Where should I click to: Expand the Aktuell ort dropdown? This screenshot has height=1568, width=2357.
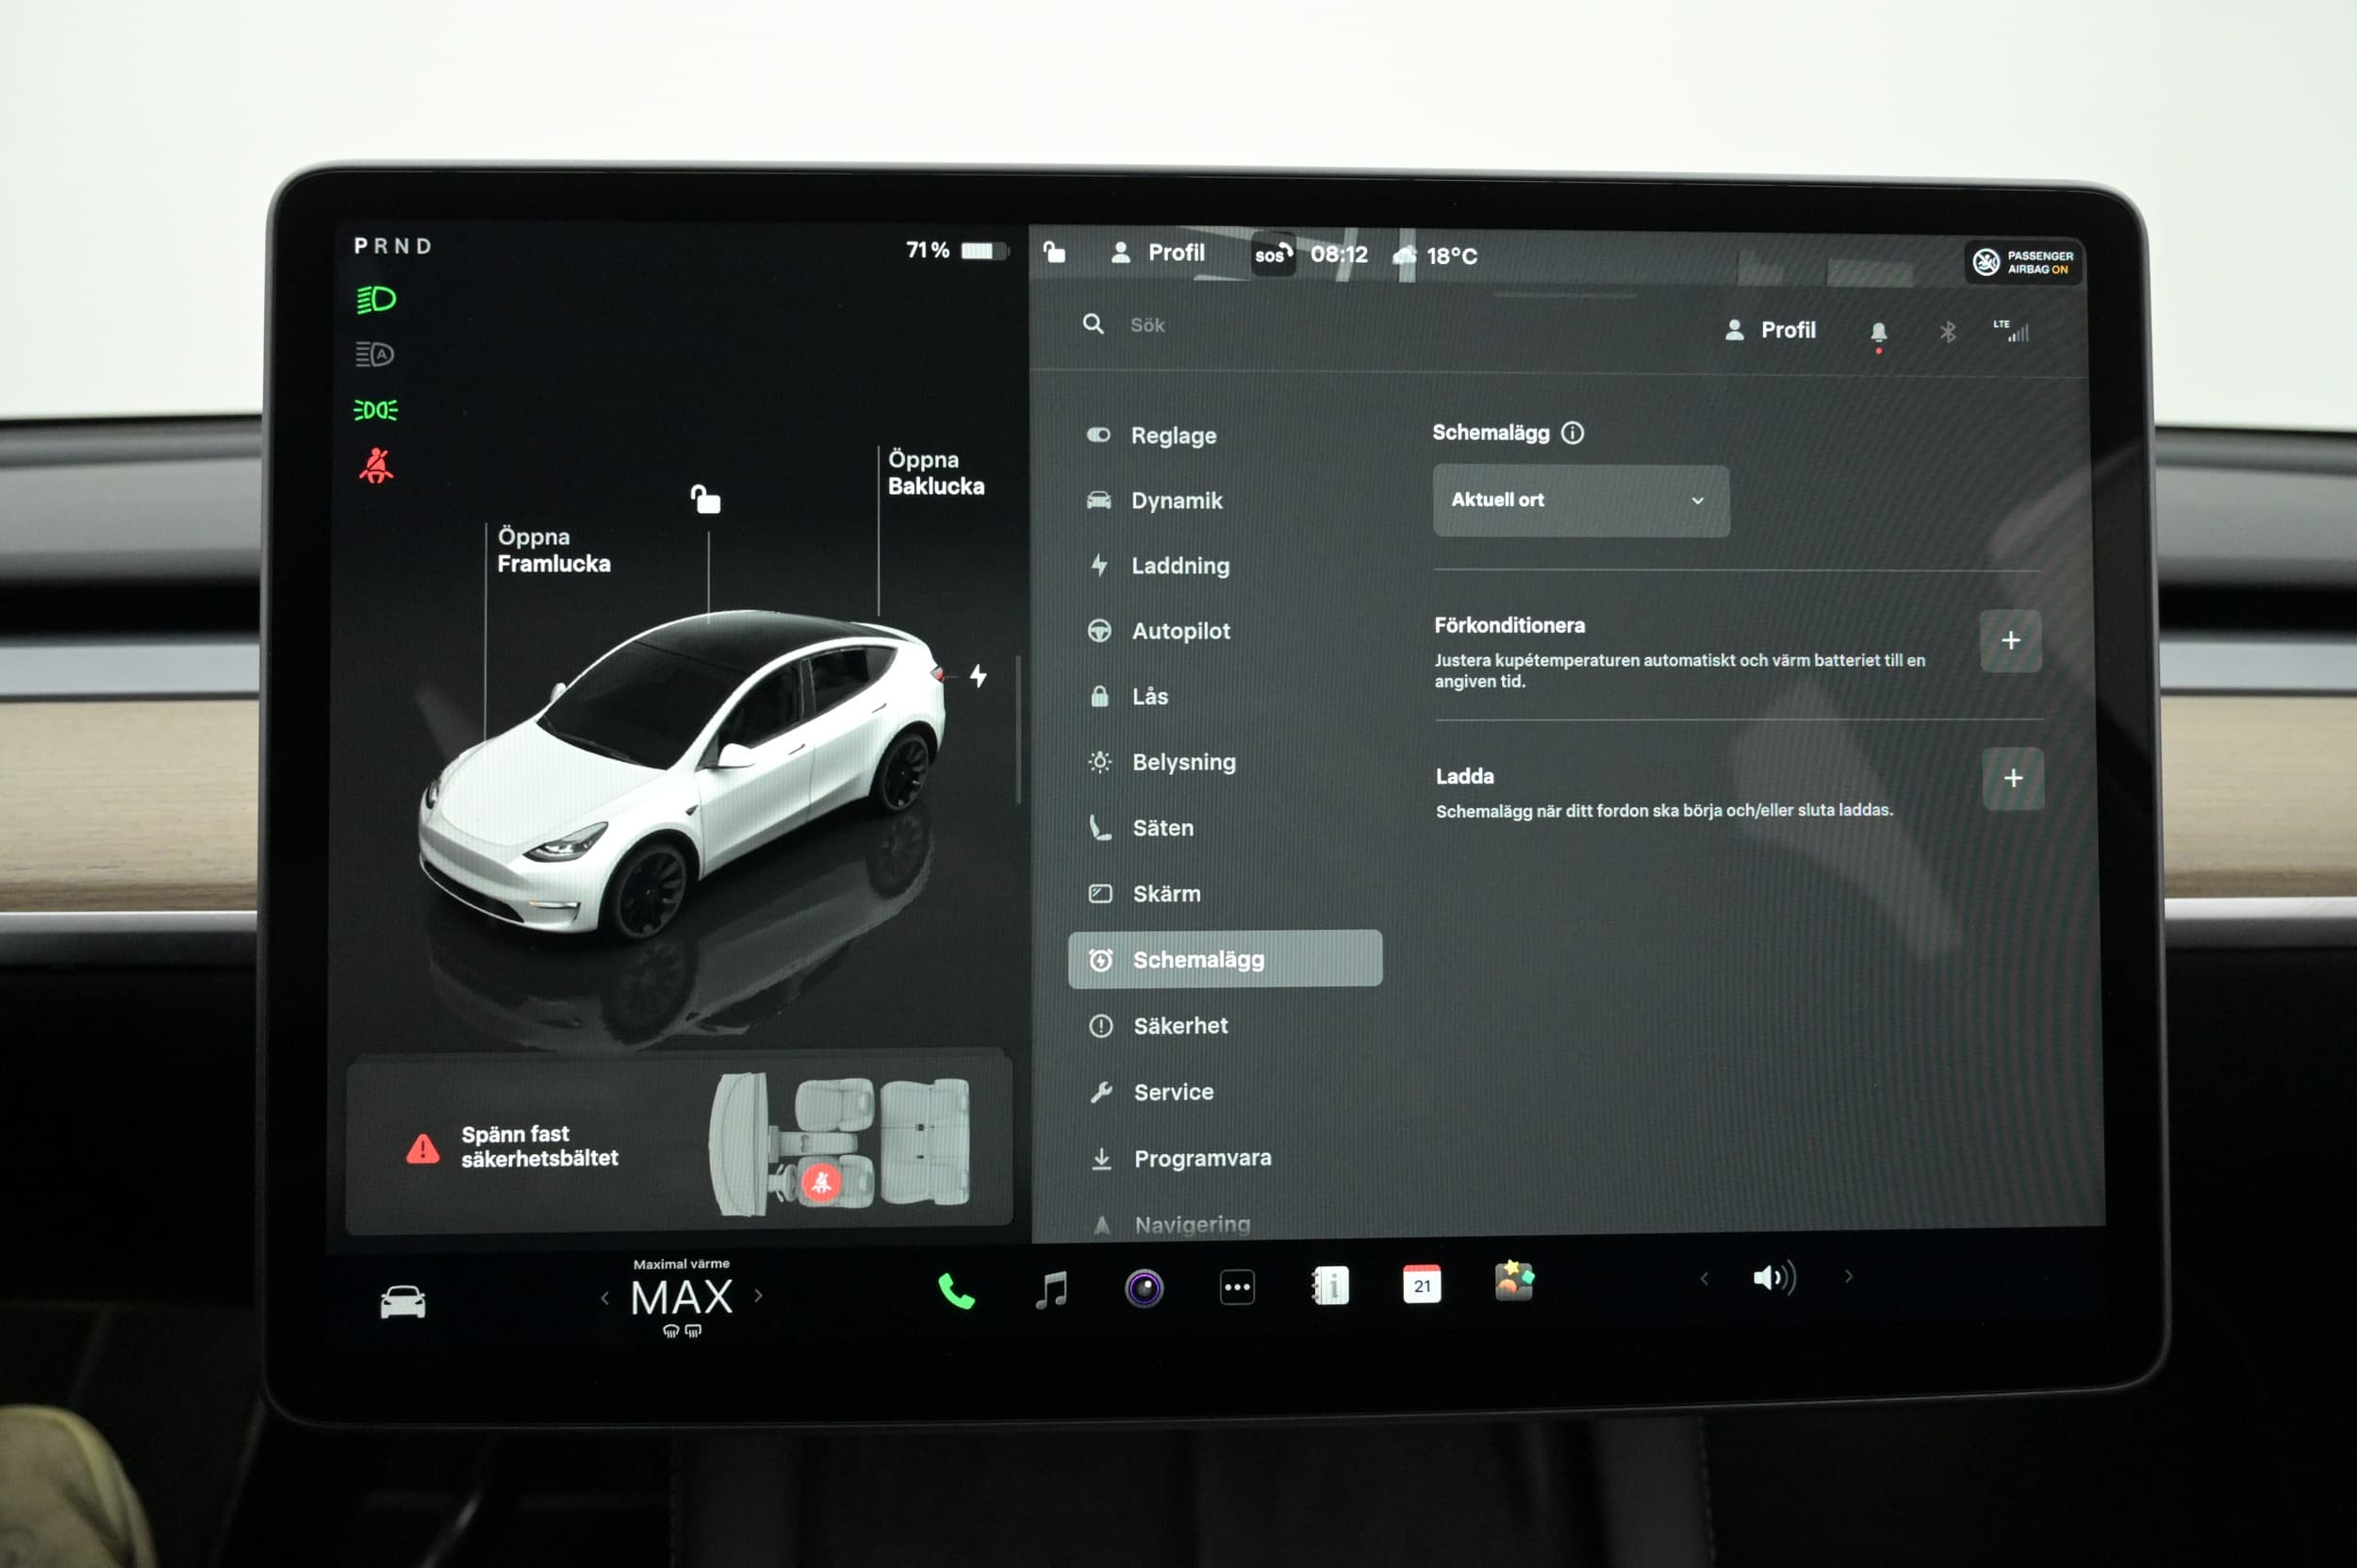click(x=1580, y=500)
